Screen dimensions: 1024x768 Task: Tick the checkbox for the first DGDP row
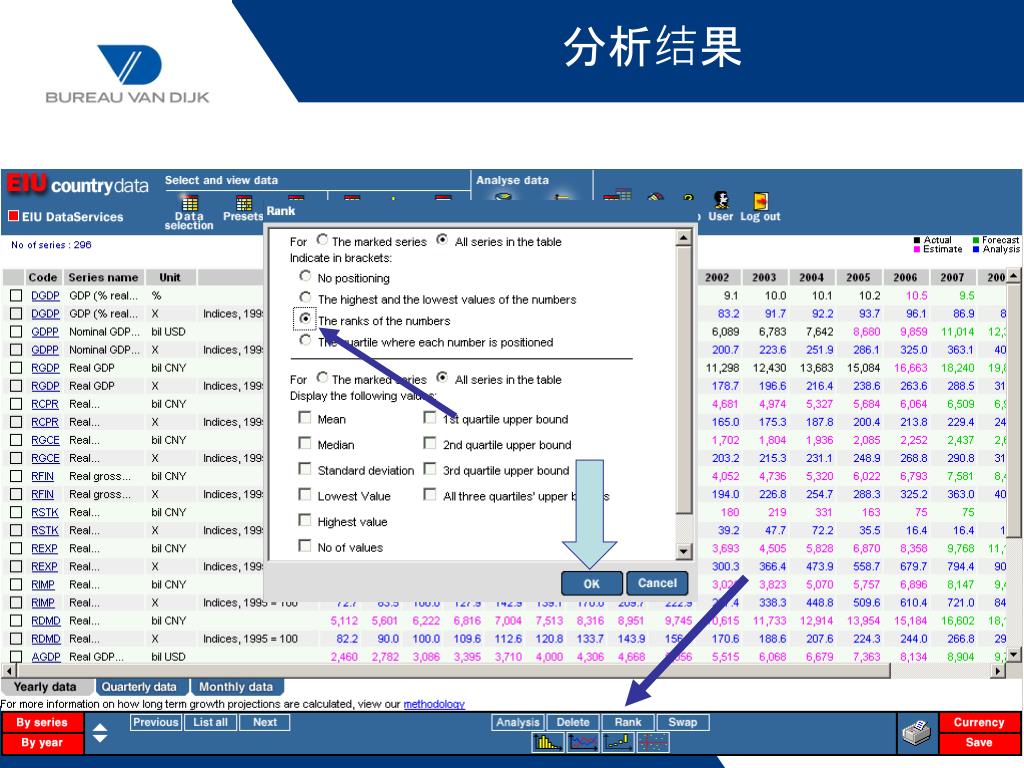tap(16, 295)
